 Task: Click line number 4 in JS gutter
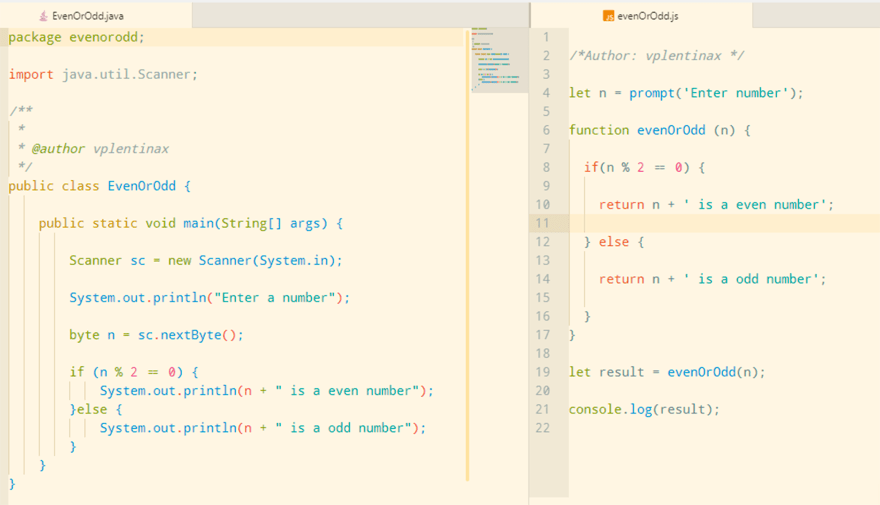pos(546,93)
